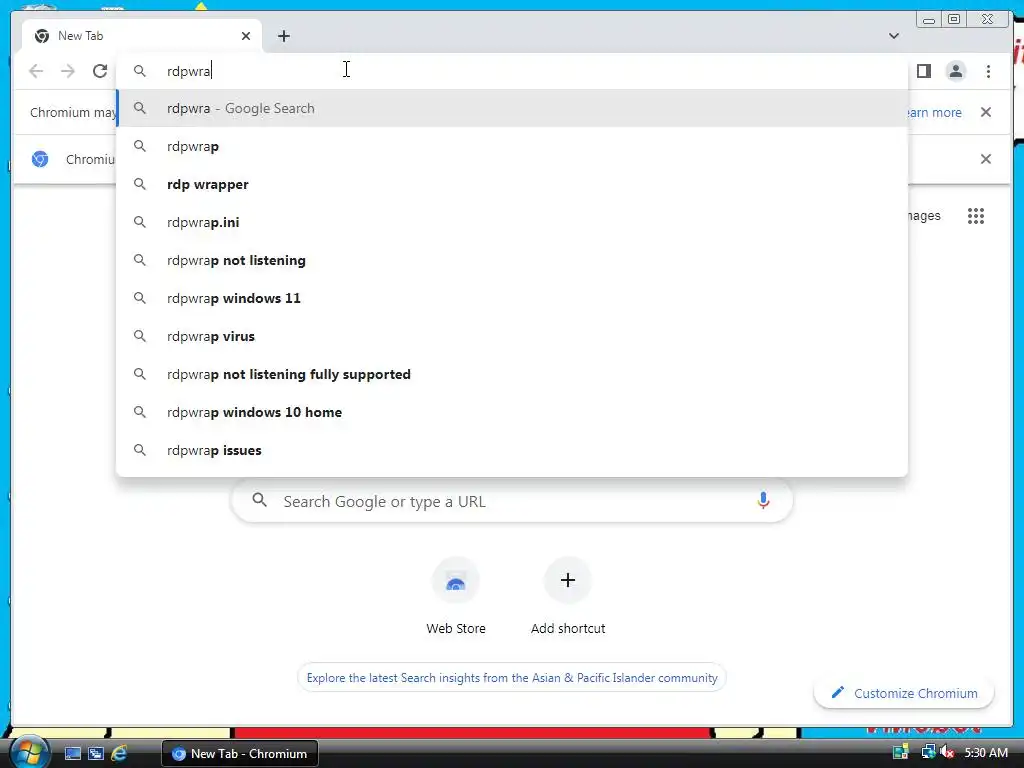Open the Asian & Pacific Islander insights link
Screen dimensions: 1024x768
click(512, 678)
